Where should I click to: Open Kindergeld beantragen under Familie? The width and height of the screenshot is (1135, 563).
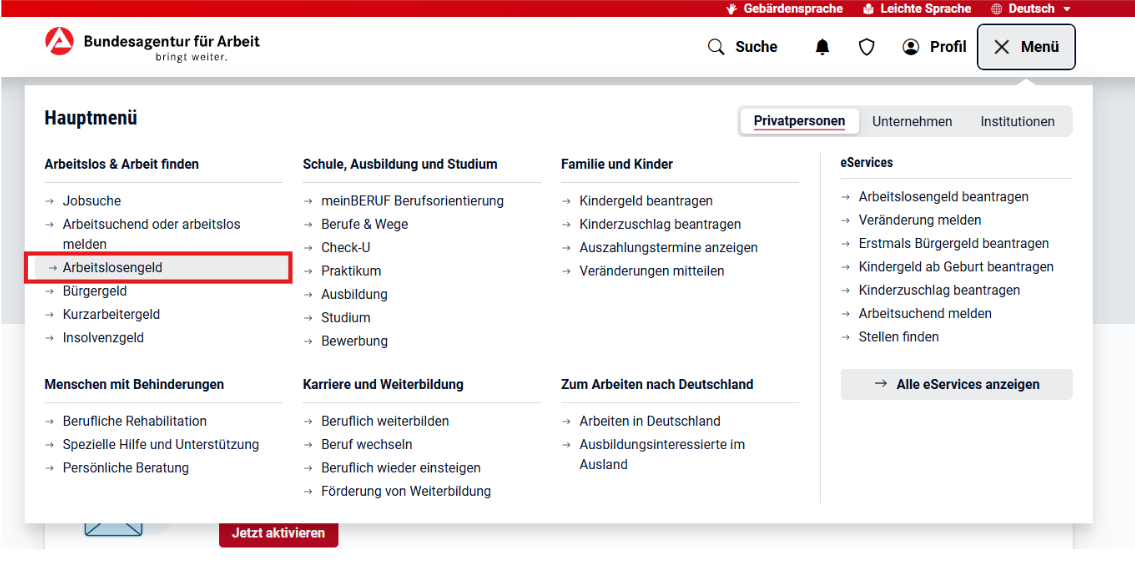(646, 200)
